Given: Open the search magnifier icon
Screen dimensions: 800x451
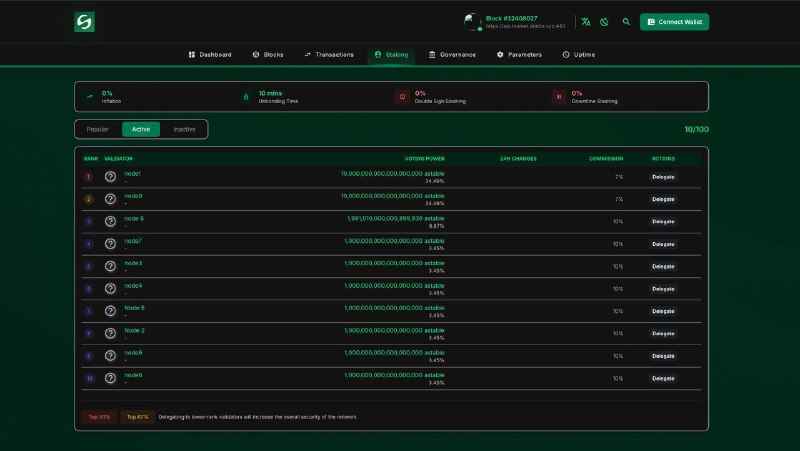Looking at the screenshot, I should point(626,22).
